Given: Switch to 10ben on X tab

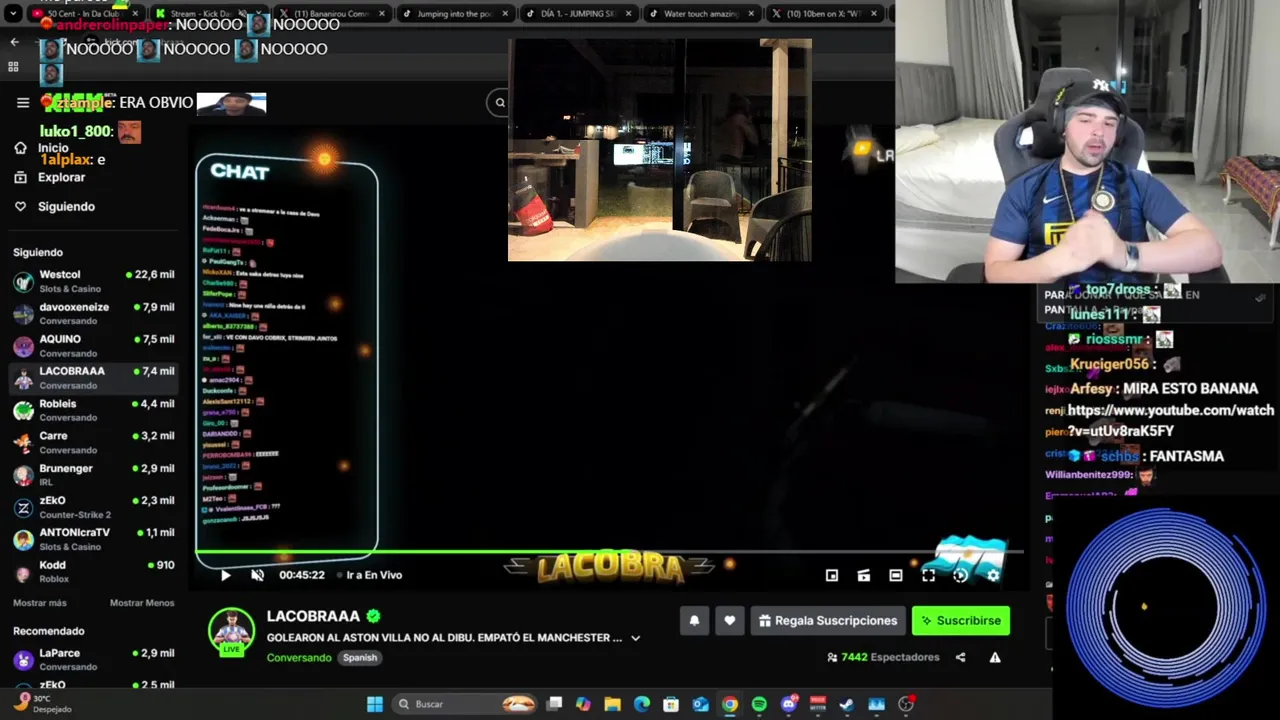Looking at the screenshot, I should [825, 14].
